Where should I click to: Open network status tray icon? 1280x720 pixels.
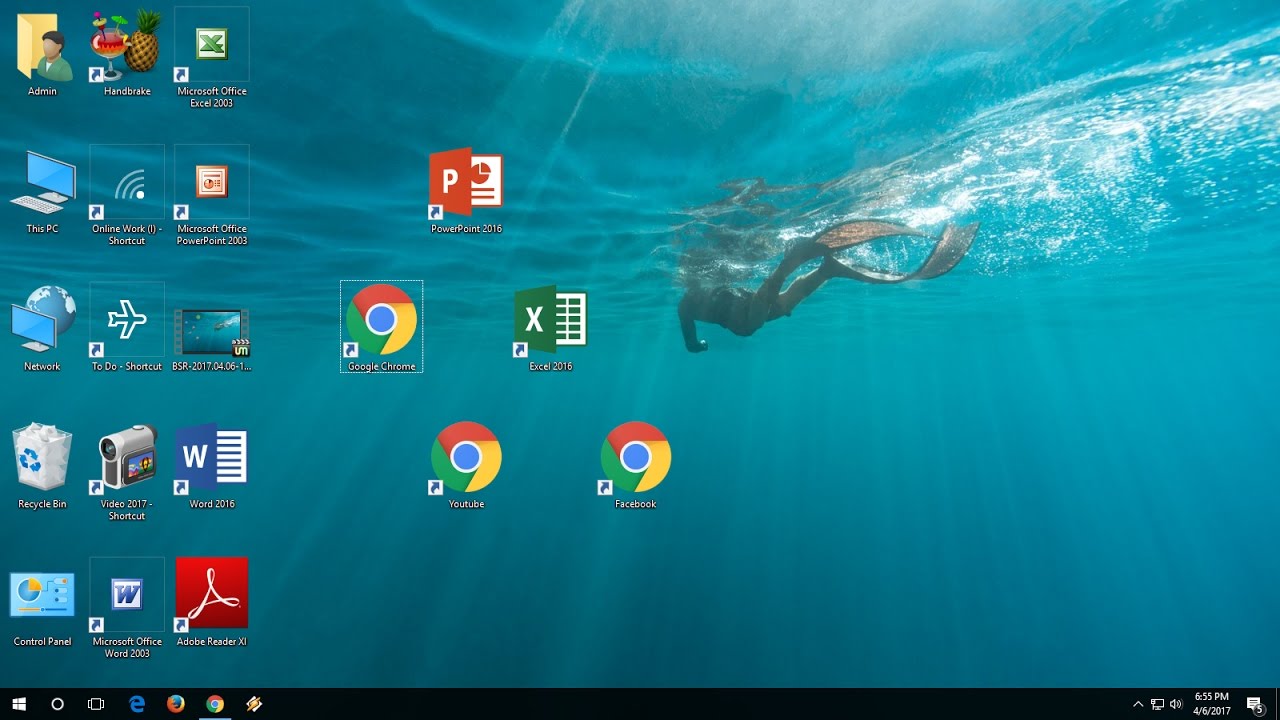pos(1157,704)
